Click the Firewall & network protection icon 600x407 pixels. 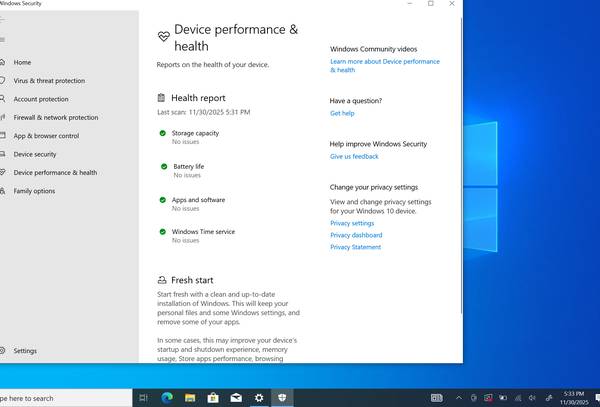(3, 117)
